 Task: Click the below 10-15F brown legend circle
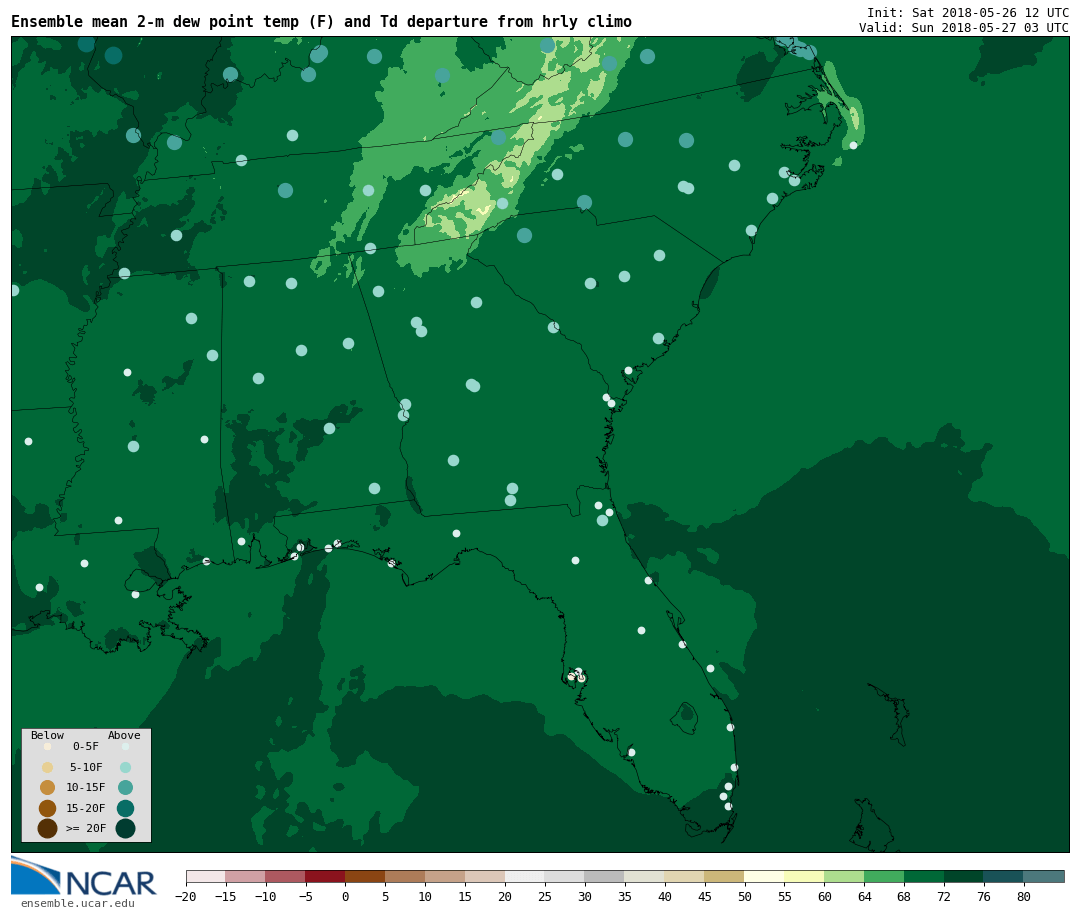pos(47,788)
